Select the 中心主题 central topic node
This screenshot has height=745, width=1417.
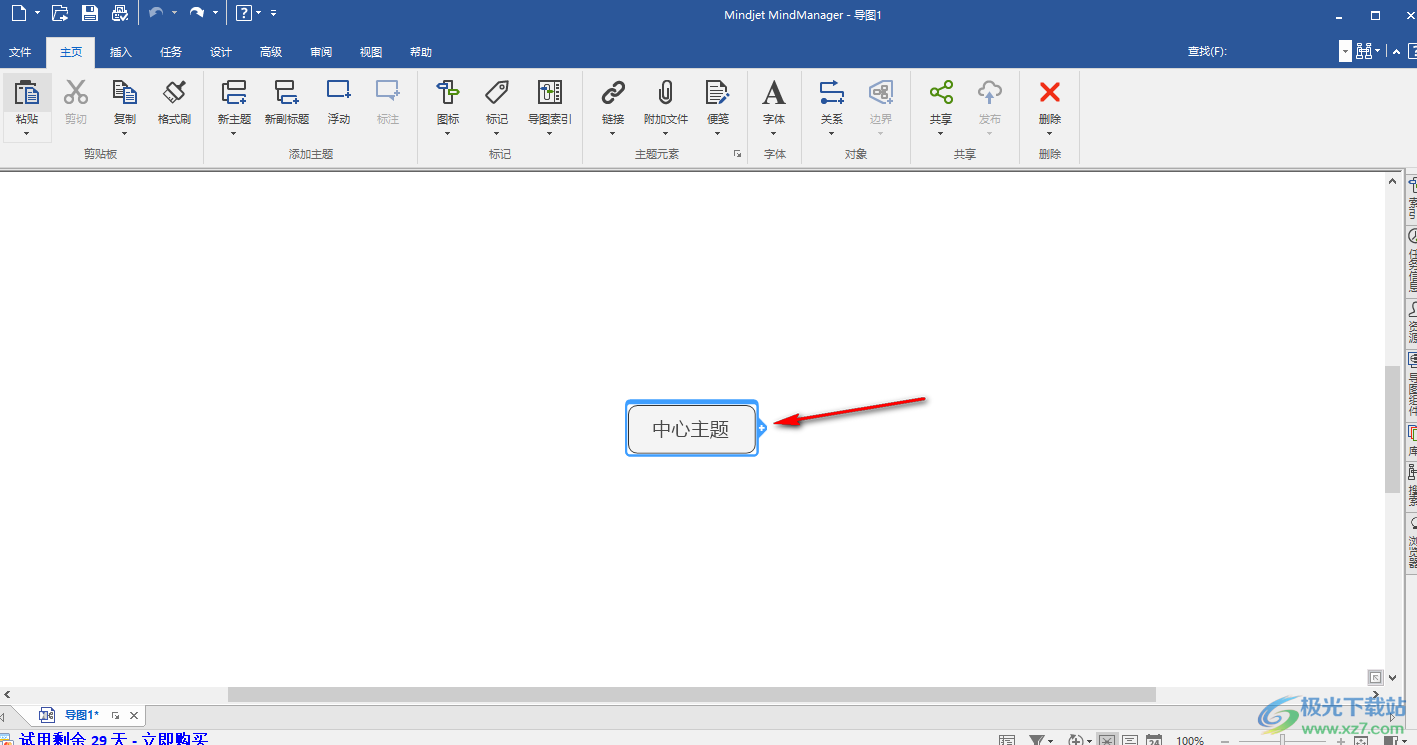coord(691,429)
